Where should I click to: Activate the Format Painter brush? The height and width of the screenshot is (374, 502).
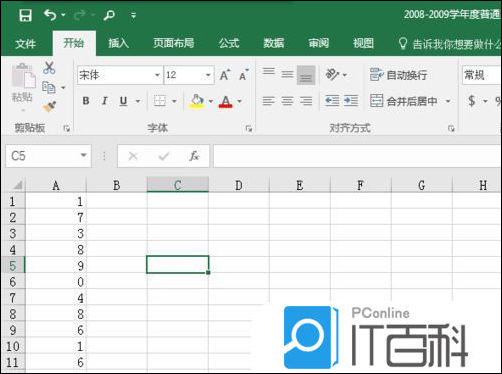click(49, 107)
